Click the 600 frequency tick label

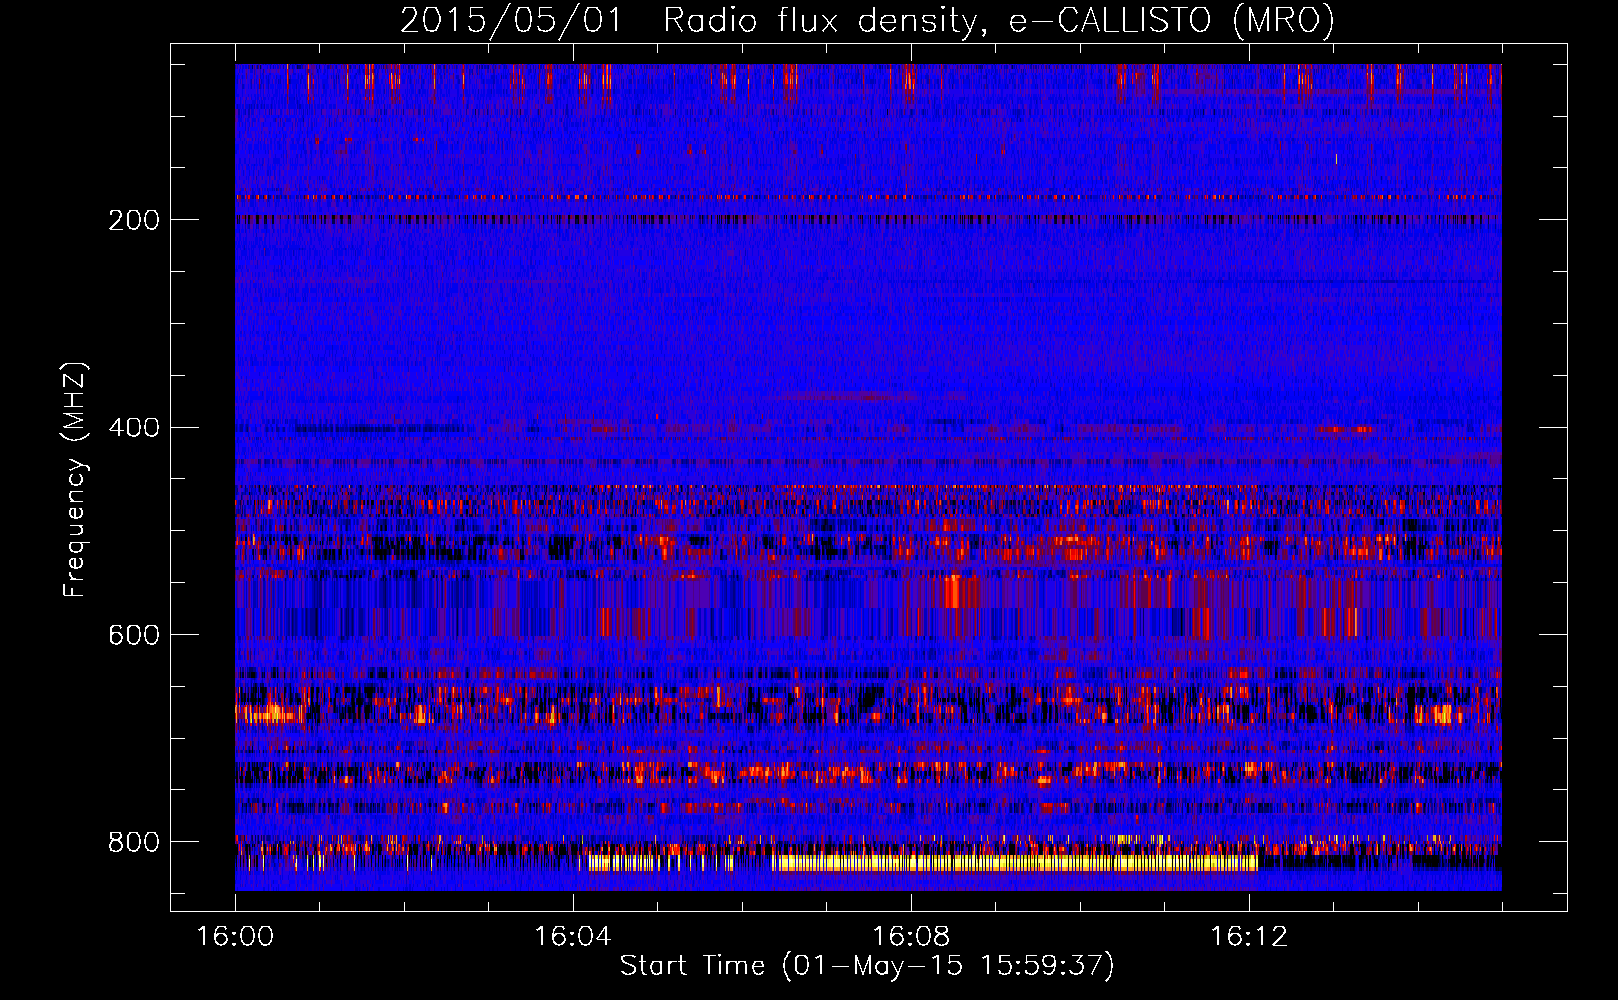click(134, 635)
